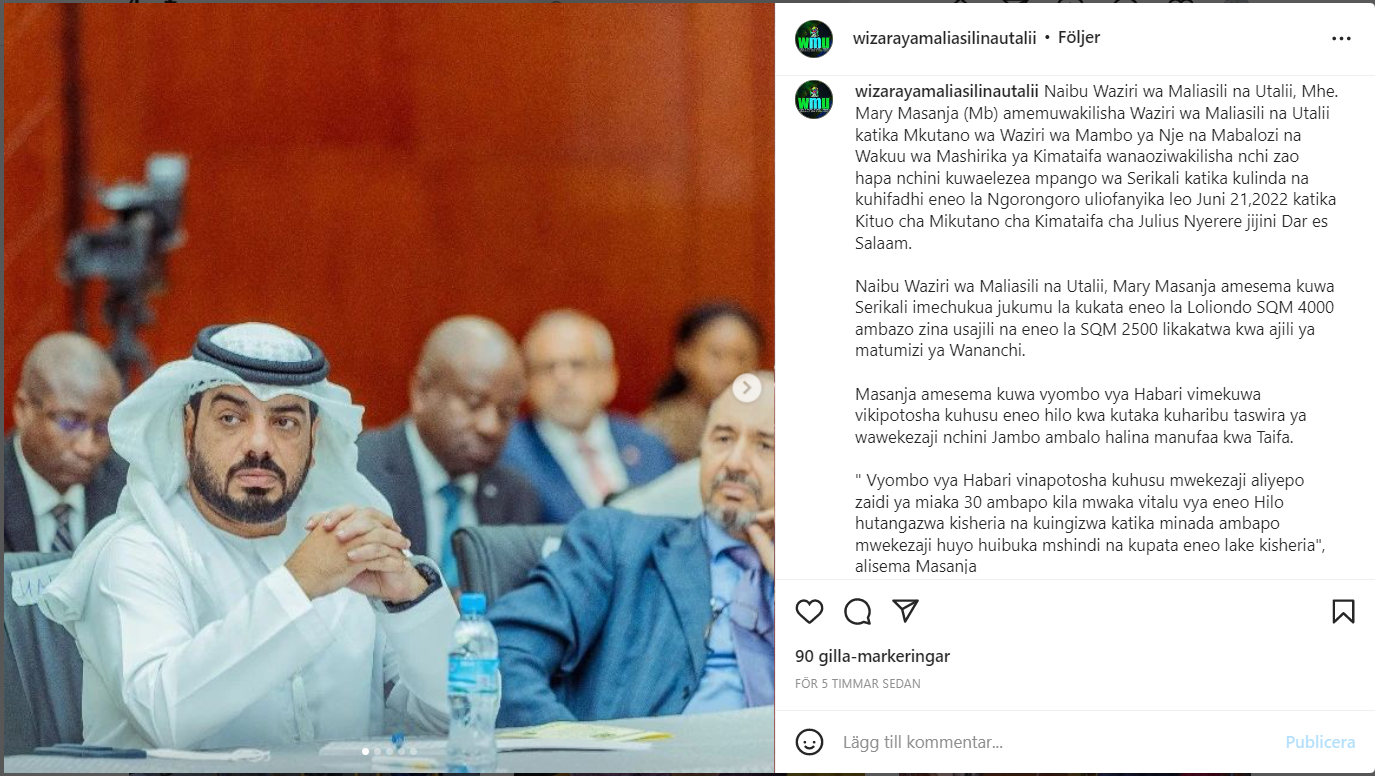Click the caption's profile avatar
This screenshot has height=776, width=1375.
[x=814, y=99]
